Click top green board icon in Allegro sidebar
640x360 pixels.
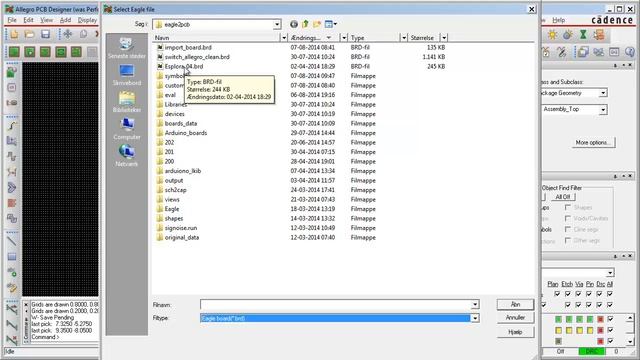[x=12, y=72]
